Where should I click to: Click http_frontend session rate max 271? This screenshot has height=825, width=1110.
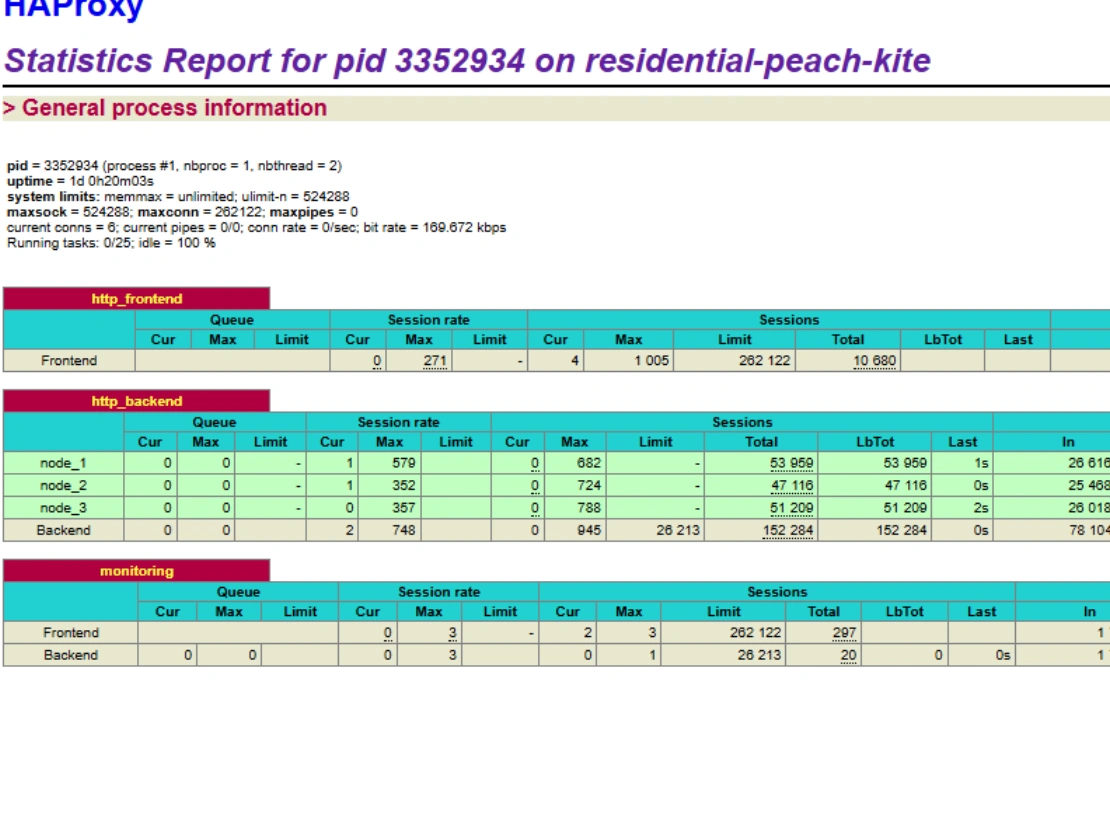click(x=435, y=361)
